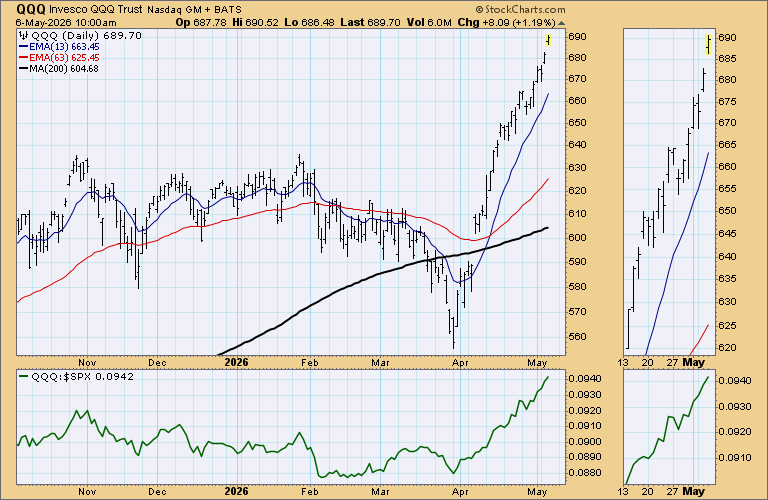768x500 pixels.
Task: Click the 625 label on the zoom panel axis
Action: [727, 326]
